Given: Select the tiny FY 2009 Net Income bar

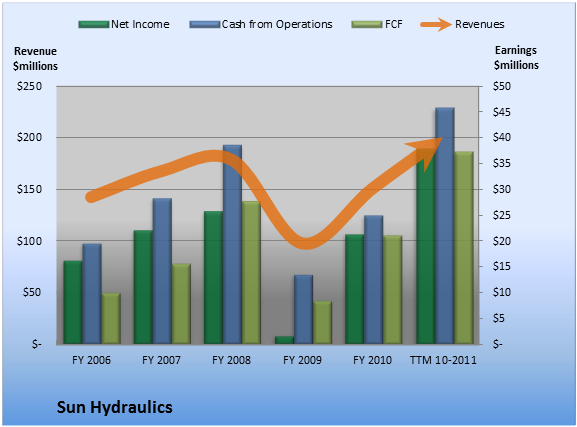Looking at the screenshot, I should [284, 340].
